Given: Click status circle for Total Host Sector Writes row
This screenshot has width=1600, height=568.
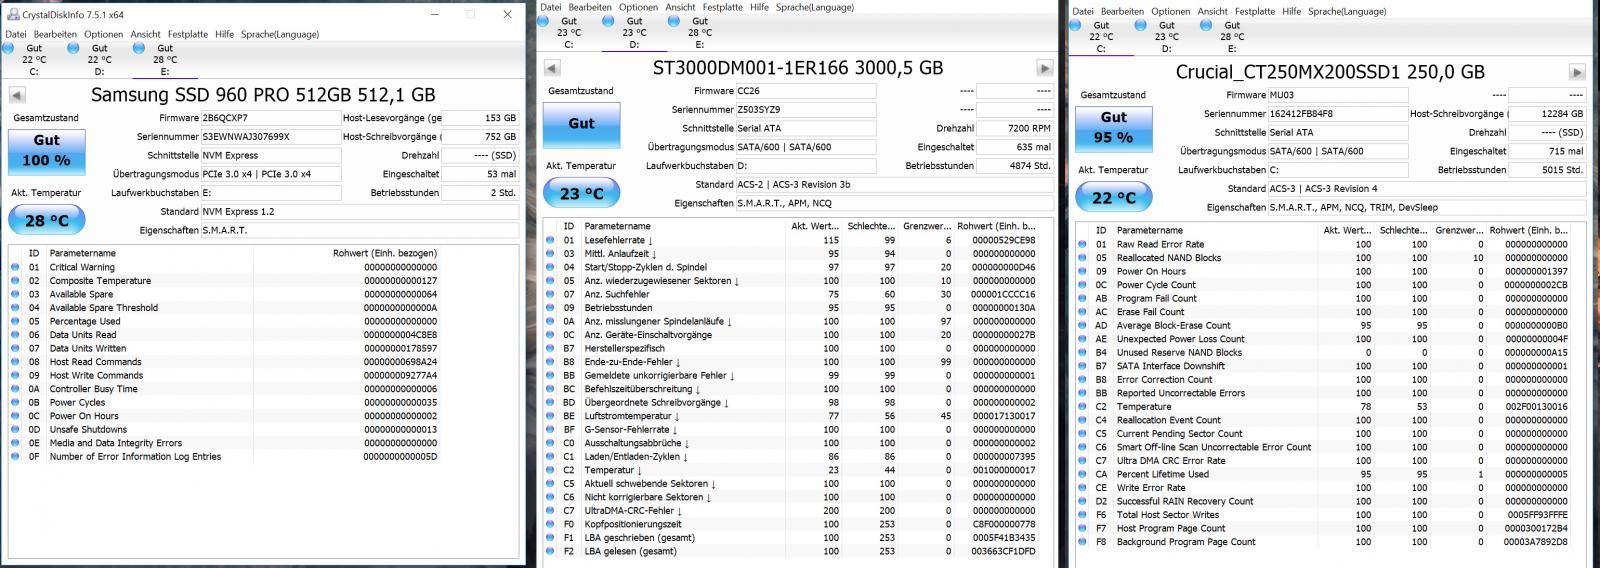Looking at the screenshot, I should click(x=1082, y=515).
